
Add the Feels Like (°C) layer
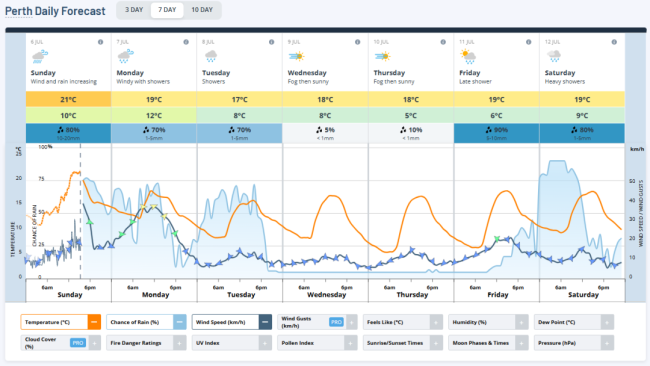(x=436, y=322)
